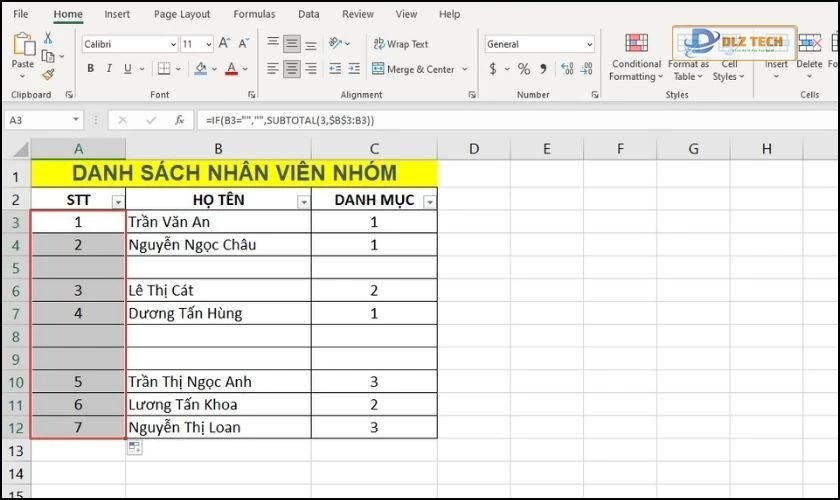Toggle Bold formatting
The image size is (840, 500).
click(x=90, y=69)
